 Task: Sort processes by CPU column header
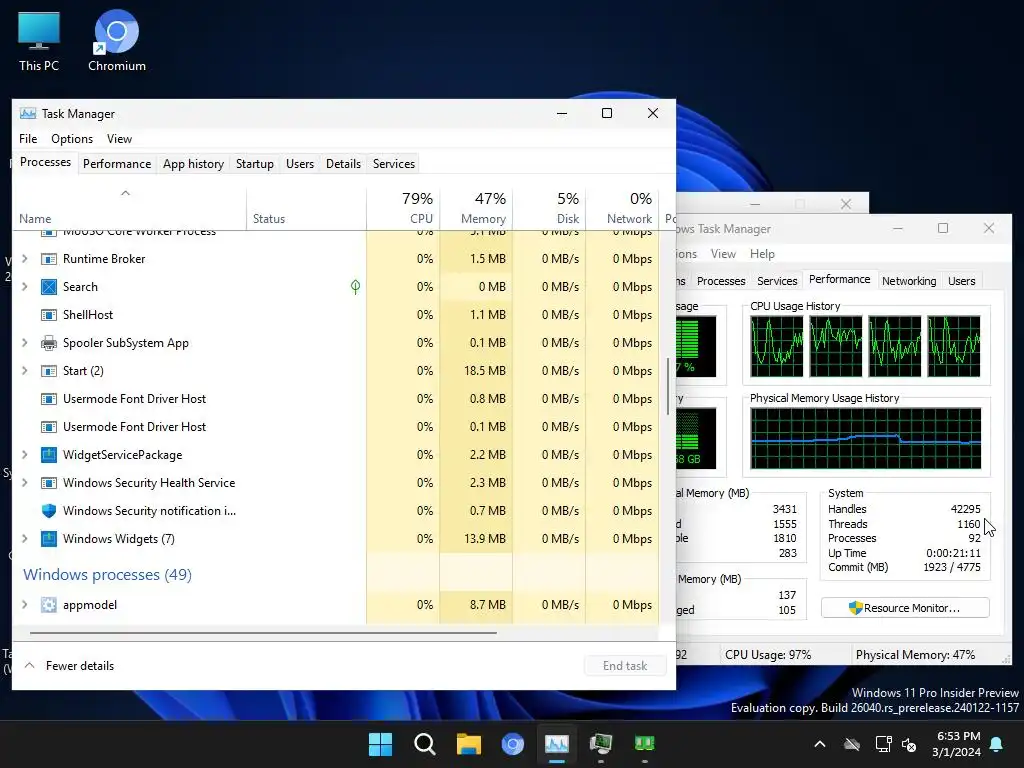click(x=404, y=208)
